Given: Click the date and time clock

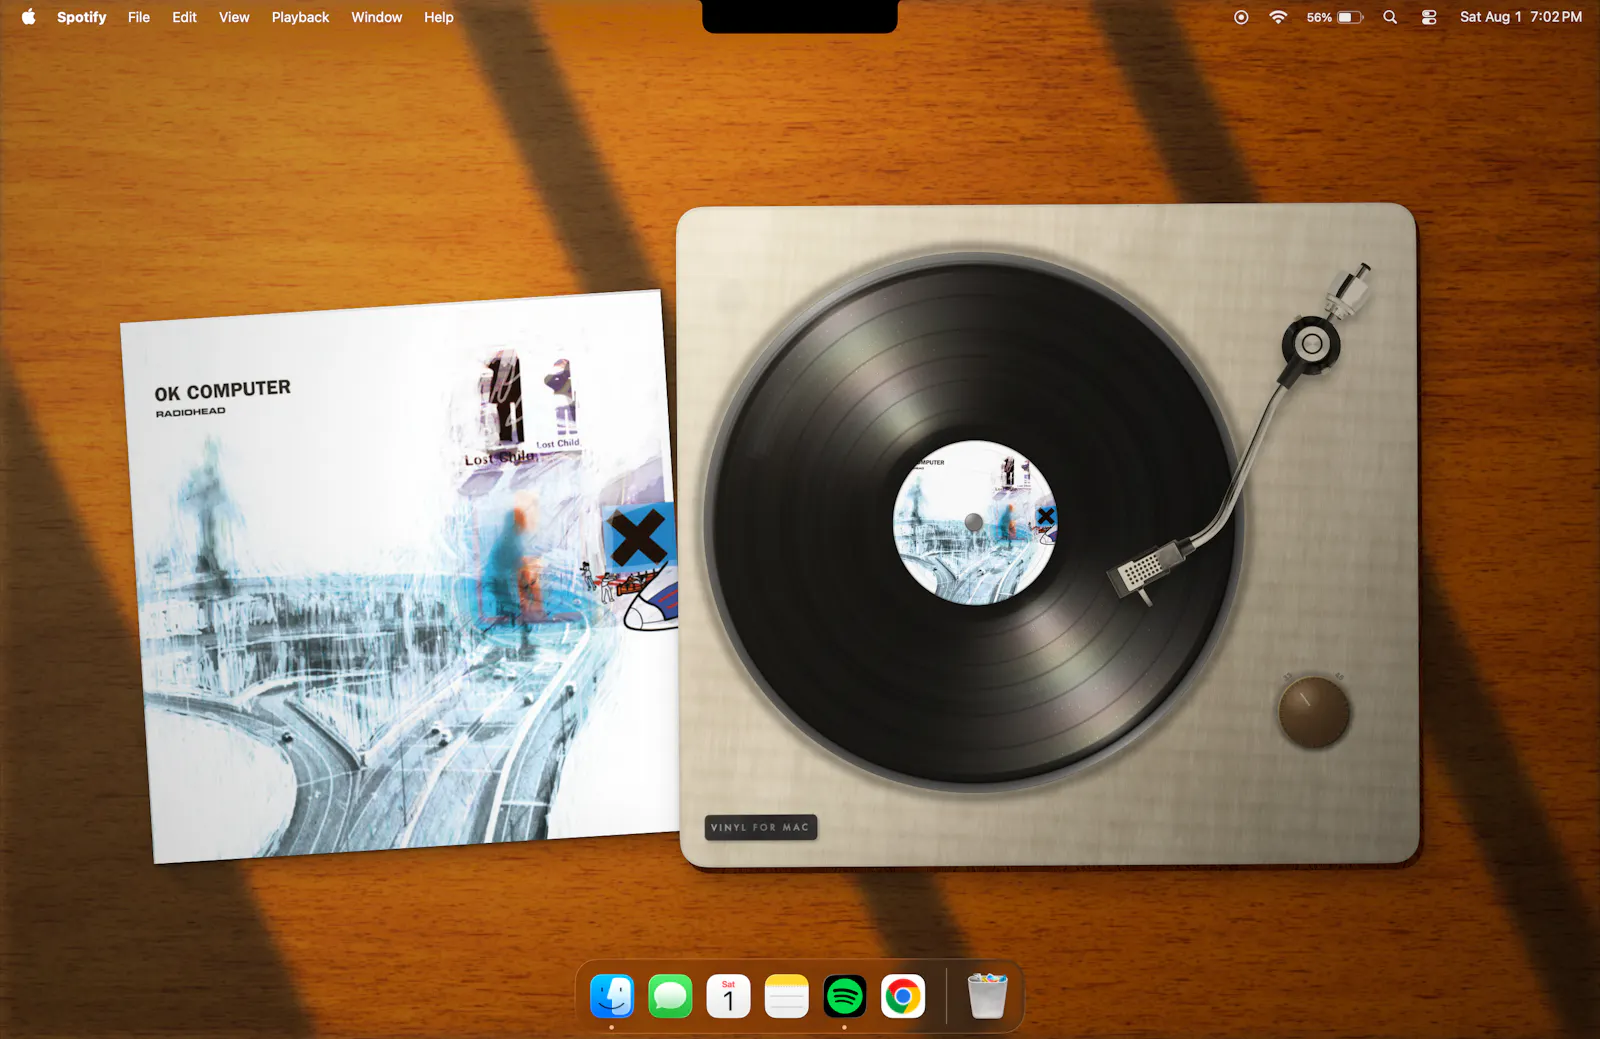Looking at the screenshot, I should [1521, 17].
